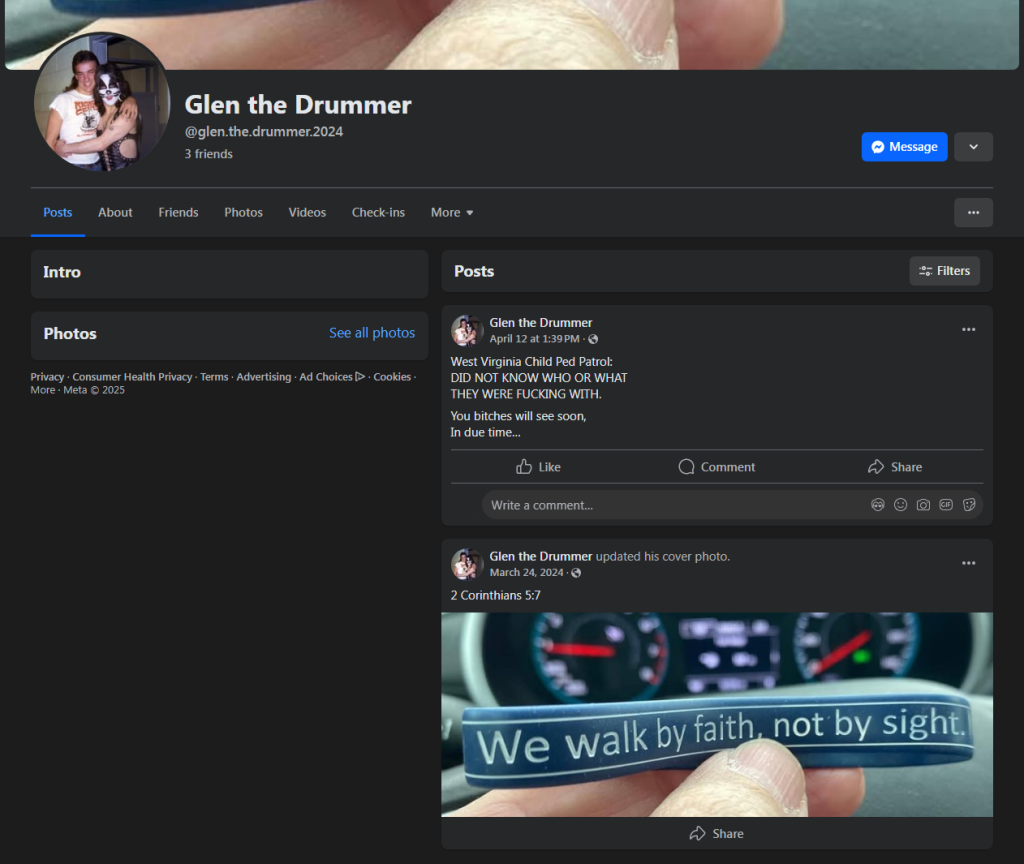Expand the chevron dropdown beside Message
1024x864 pixels.
tap(973, 147)
